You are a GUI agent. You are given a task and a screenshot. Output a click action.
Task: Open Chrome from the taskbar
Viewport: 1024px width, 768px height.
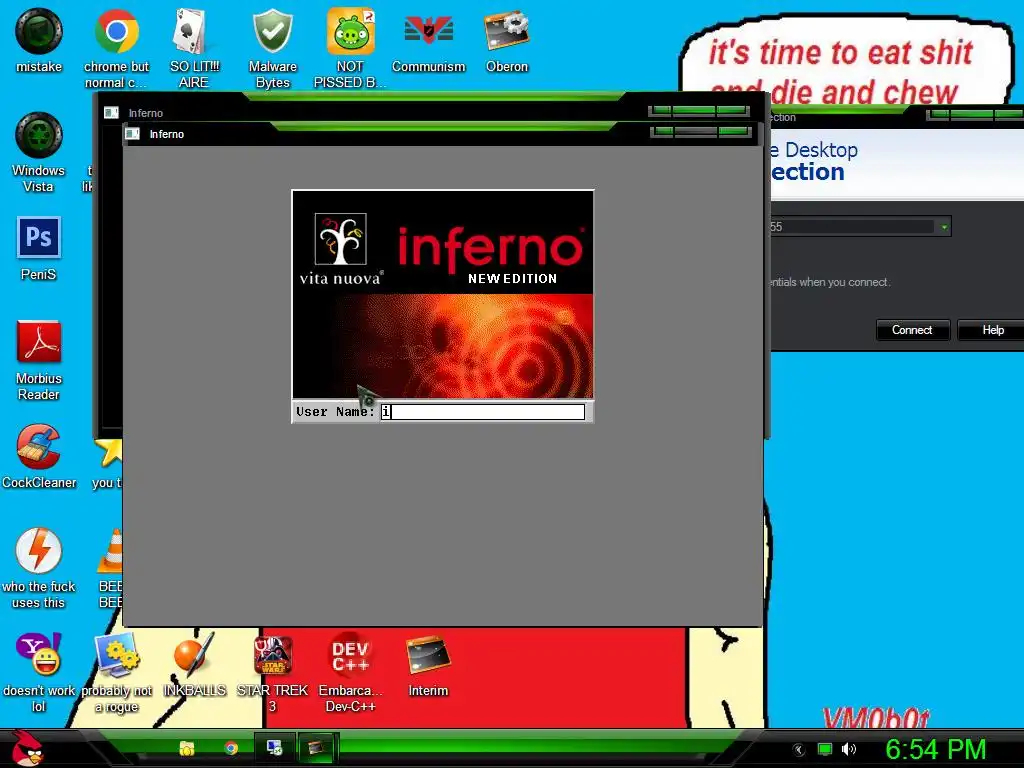[231, 748]
